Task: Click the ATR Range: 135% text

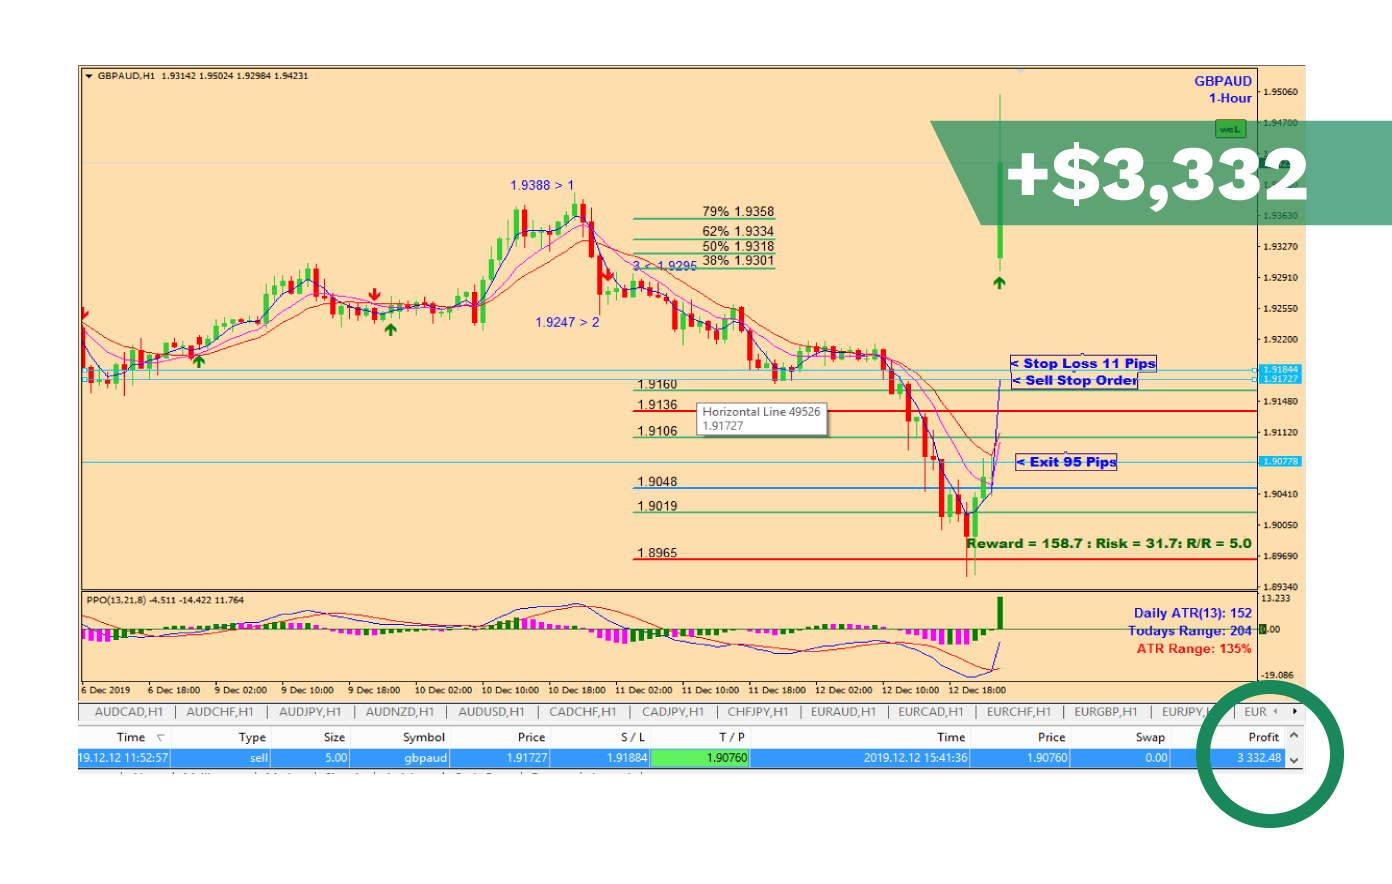Action: [x=1194, y=650]
